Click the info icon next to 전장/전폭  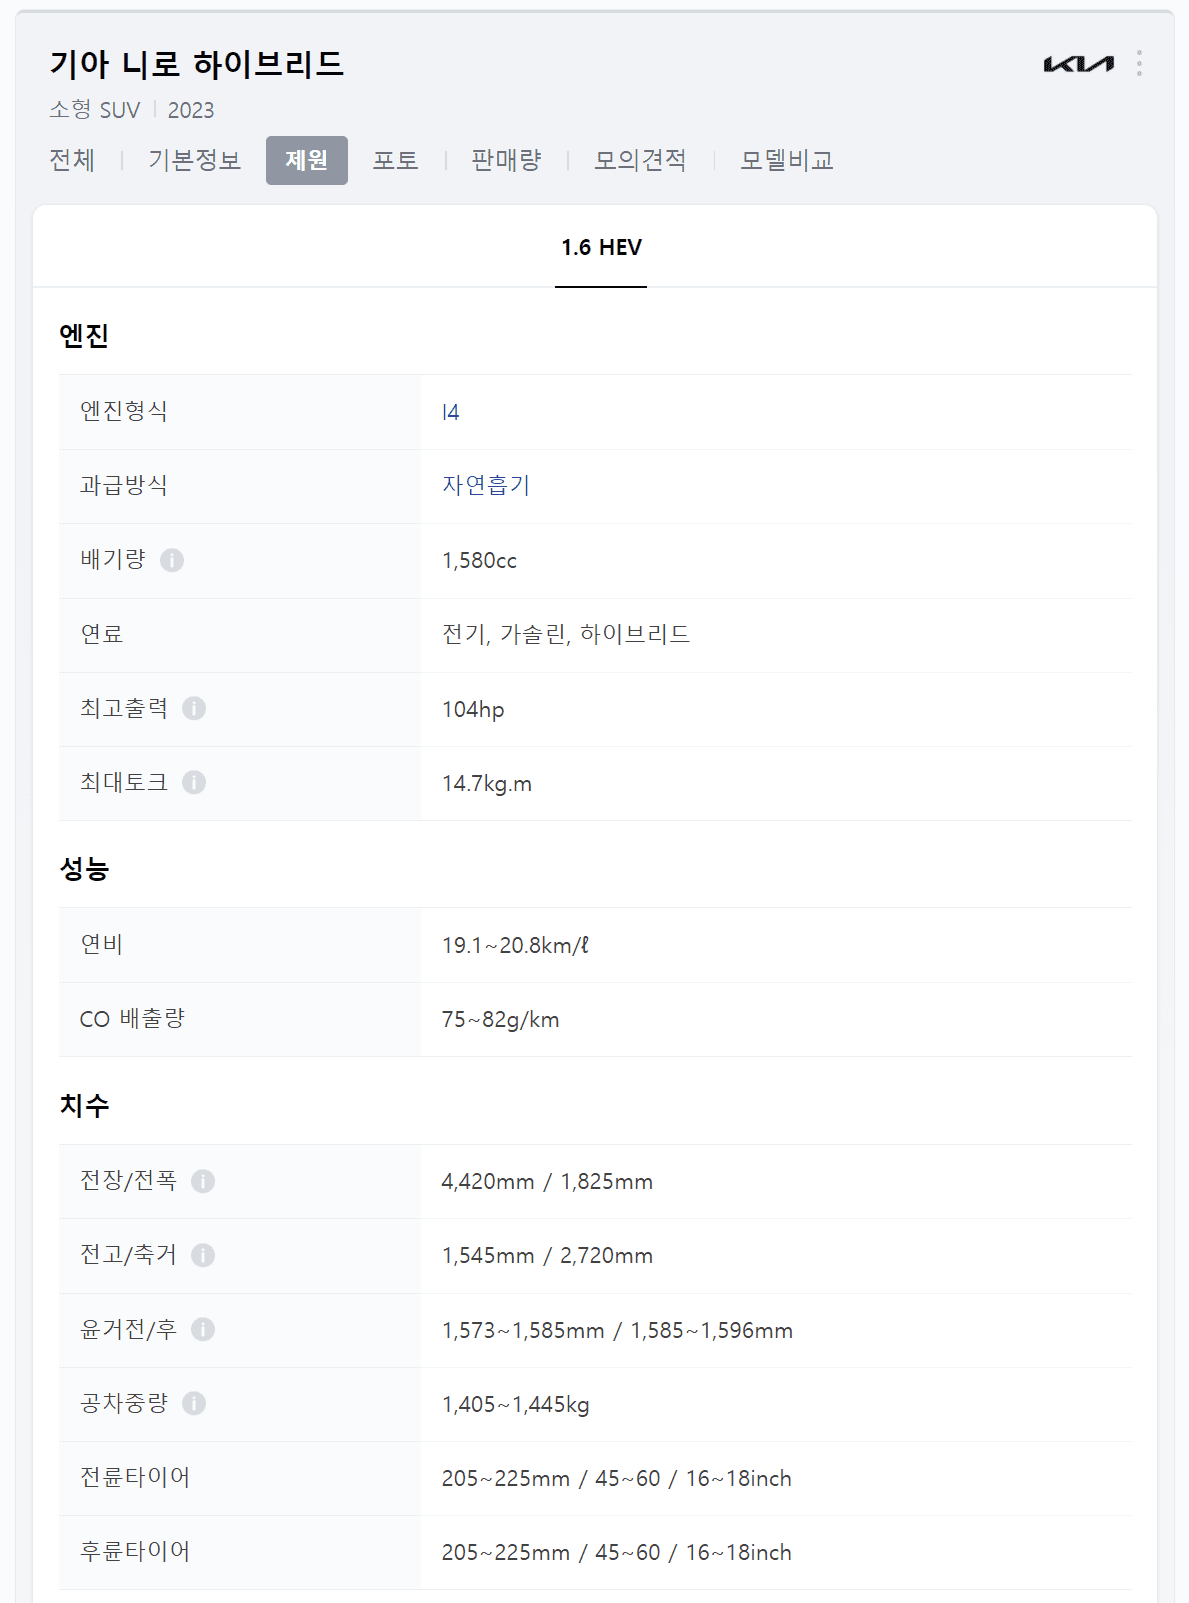tap(205, 1181)
